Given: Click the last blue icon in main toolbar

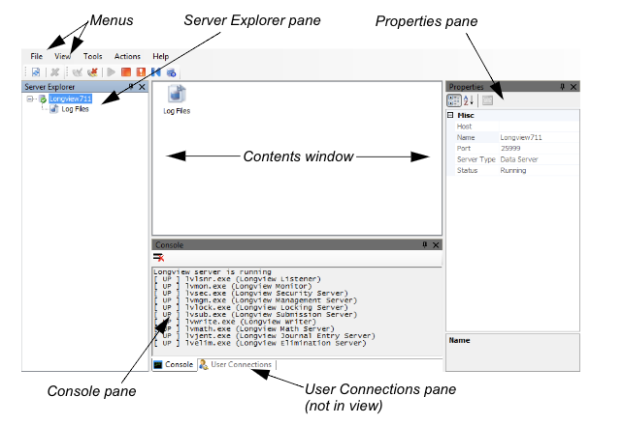Looking at the screenshot, I should pyautogui.click(x=172, y=73).
